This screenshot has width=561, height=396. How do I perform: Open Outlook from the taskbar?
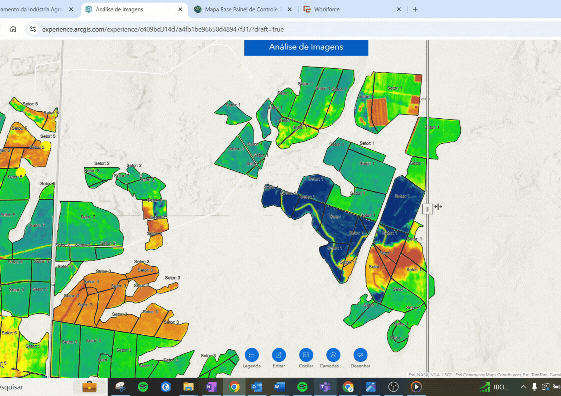257,387
